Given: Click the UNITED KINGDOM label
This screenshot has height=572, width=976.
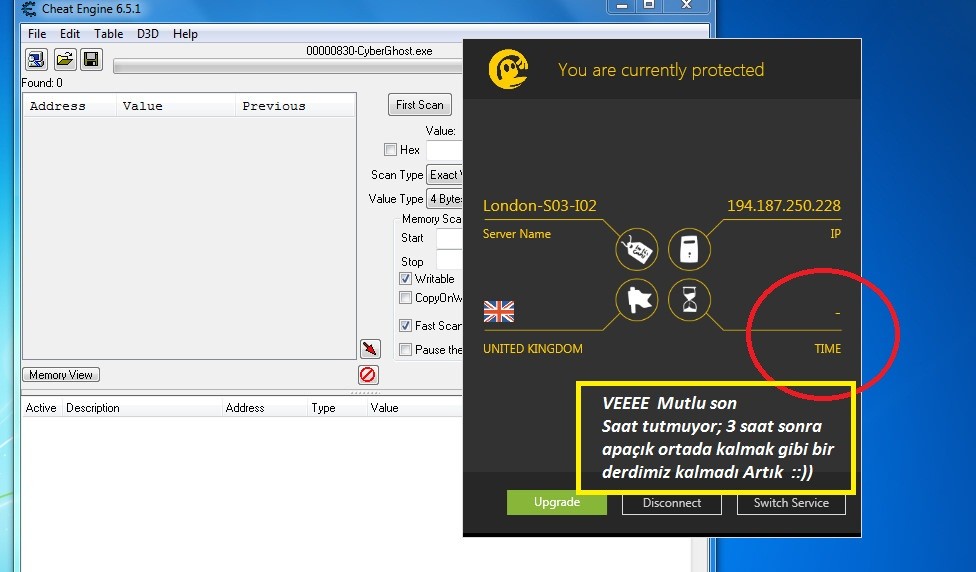Looking at the screenshot, I should (x=533, y=349).
